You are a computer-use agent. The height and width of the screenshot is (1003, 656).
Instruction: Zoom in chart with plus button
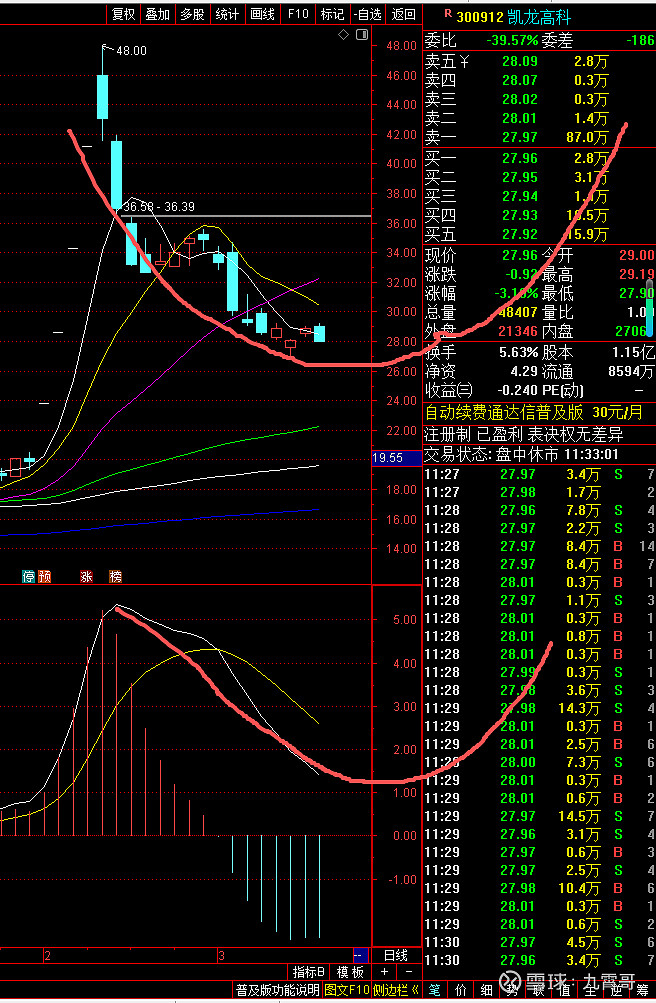click(384, 971)
